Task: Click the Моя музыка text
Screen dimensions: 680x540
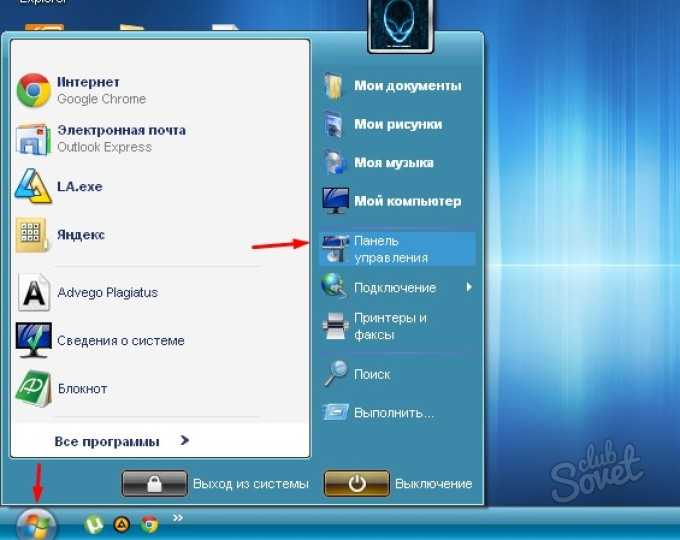Action: tap(394, 163)
